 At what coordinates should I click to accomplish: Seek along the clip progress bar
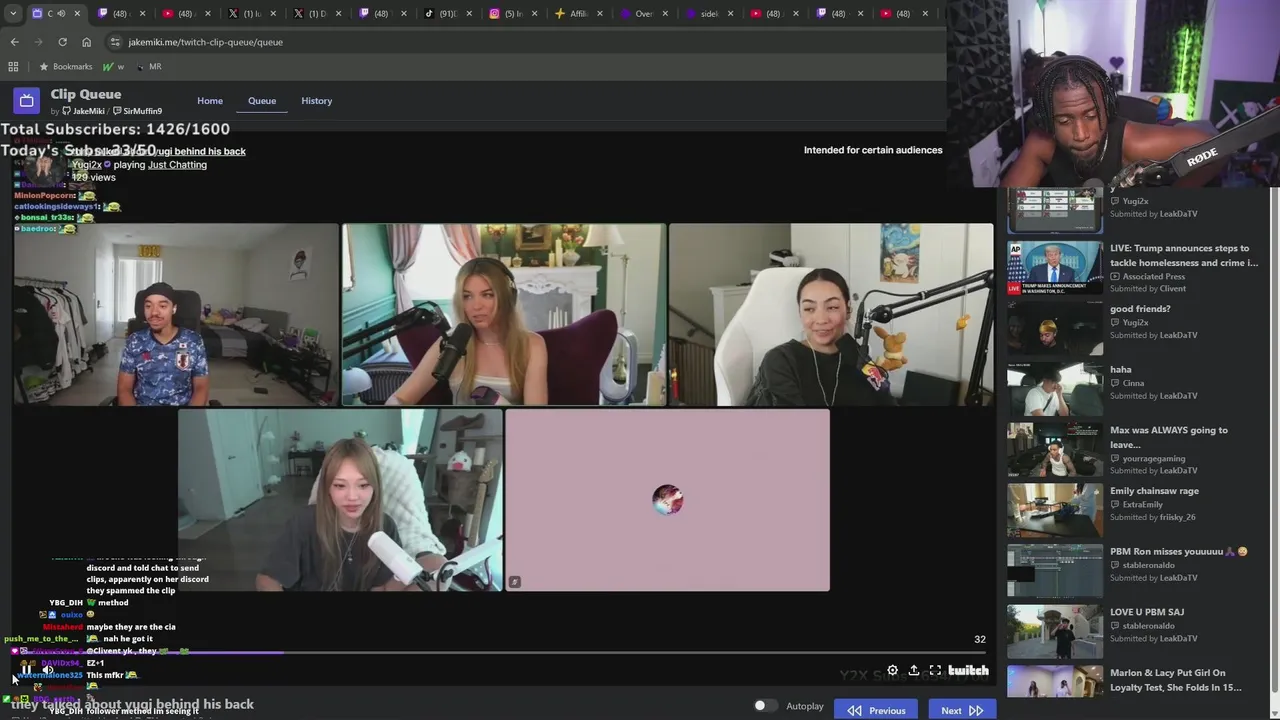502,653
